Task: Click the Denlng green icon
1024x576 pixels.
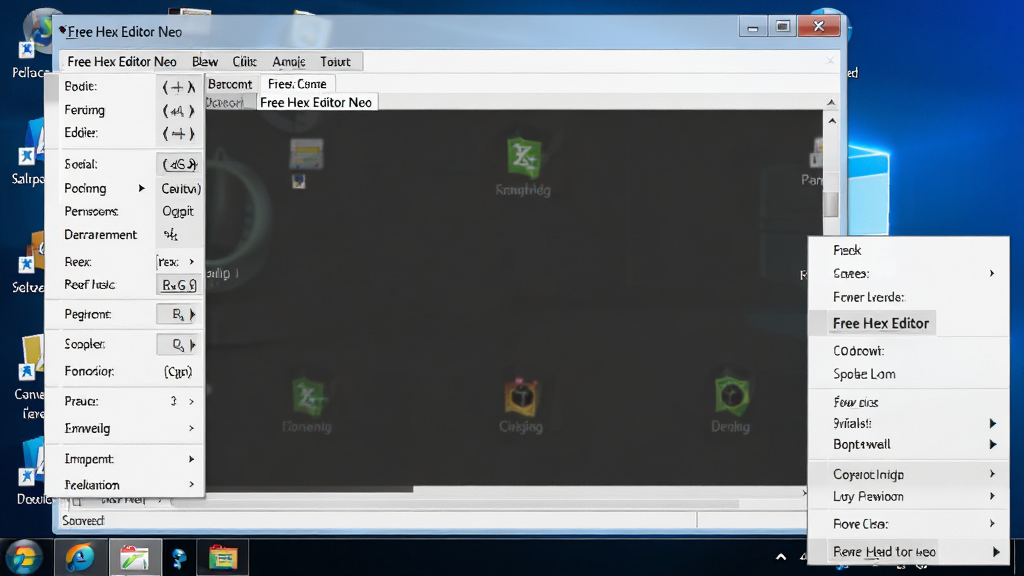Action: pyautogui.click(x=731, y=396)
